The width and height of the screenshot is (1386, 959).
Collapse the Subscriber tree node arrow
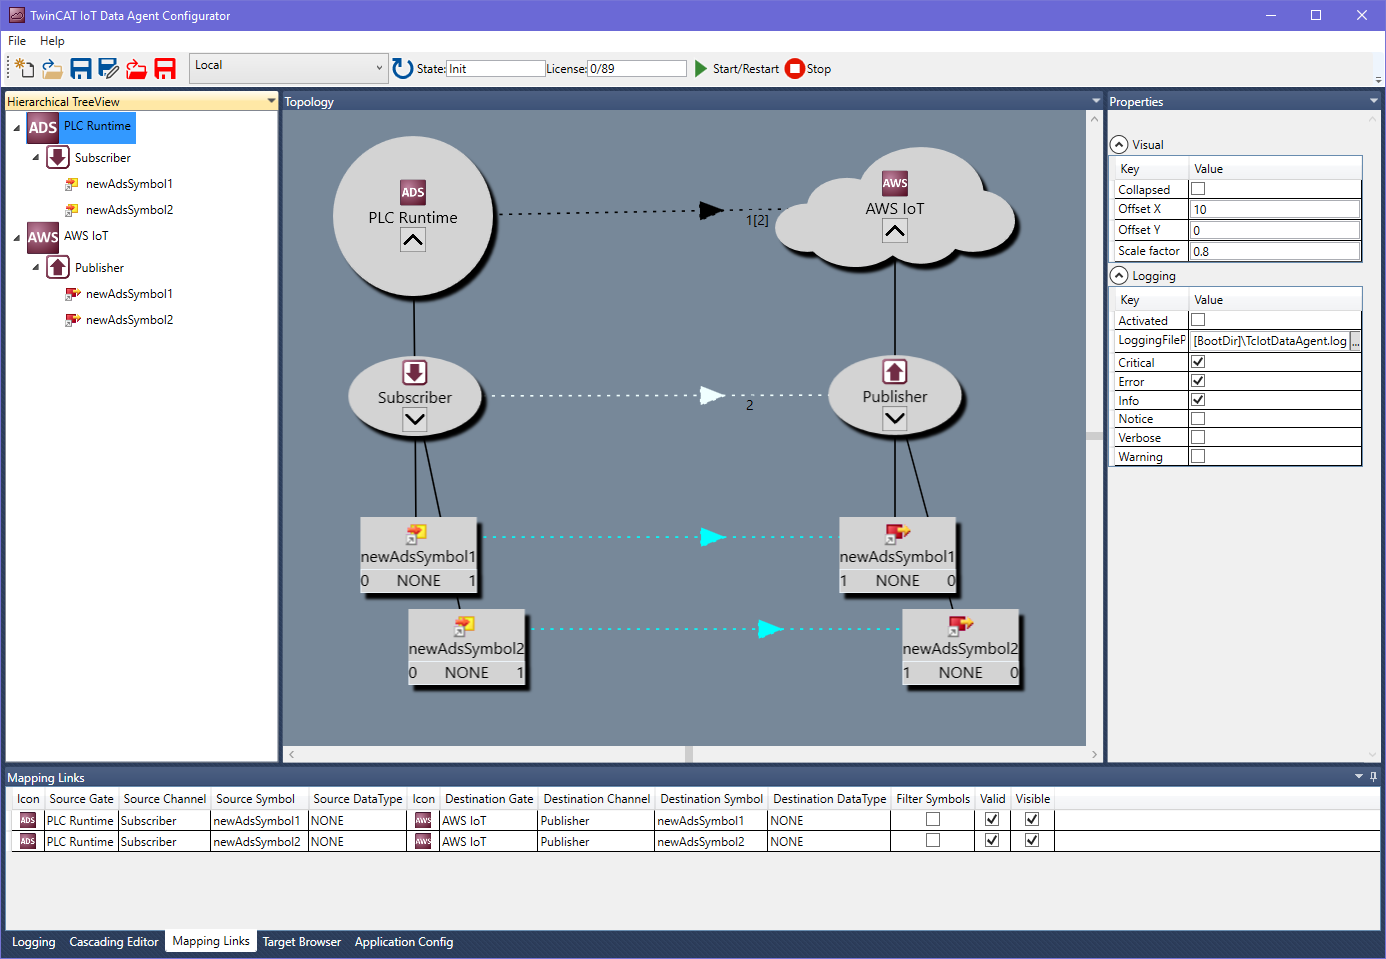(36, 157)
